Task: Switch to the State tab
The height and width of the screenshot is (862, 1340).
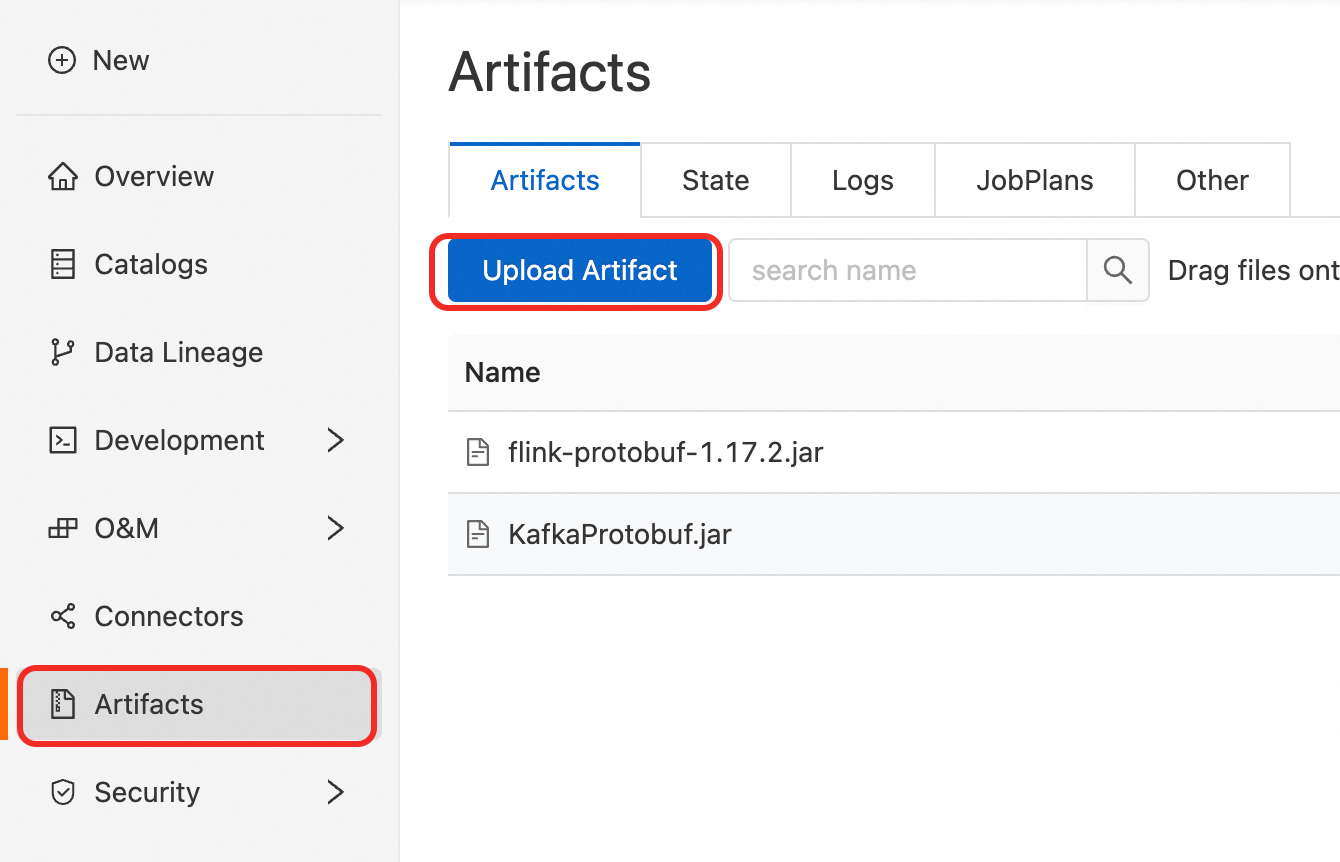Action: [715, 181]
